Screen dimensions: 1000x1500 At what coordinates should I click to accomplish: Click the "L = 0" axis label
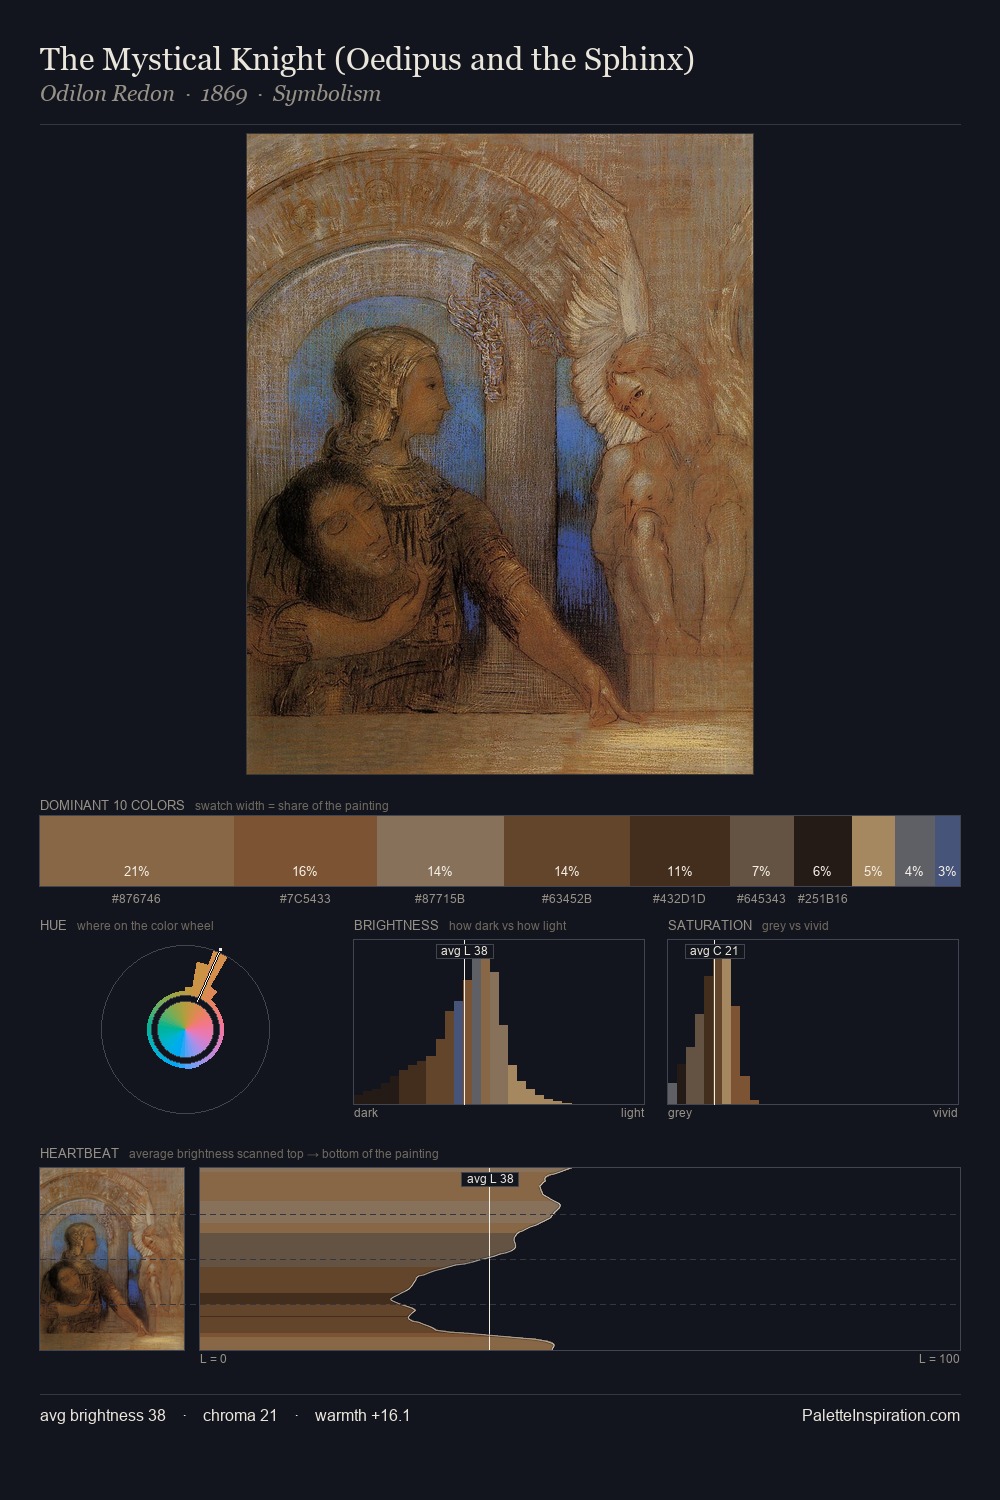(x=213, y=1359)
